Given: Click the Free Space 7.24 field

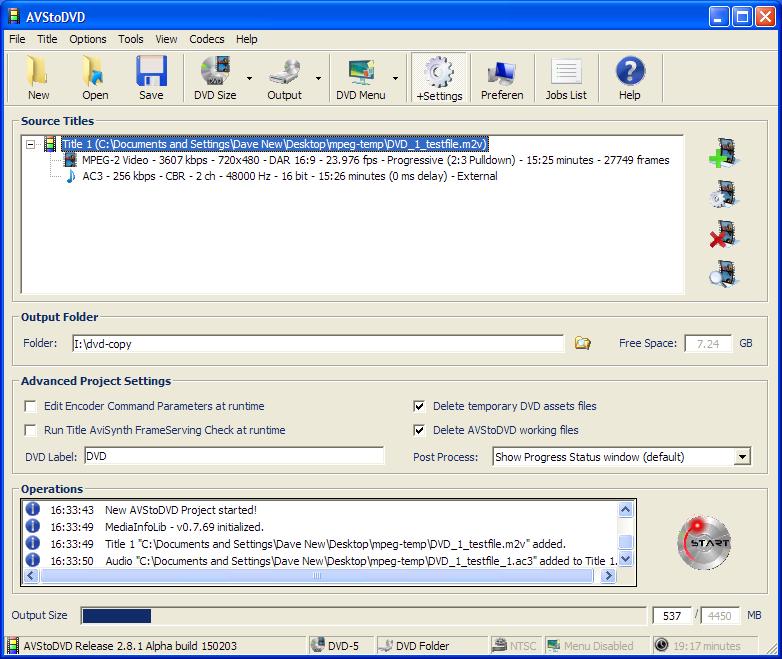Looking at the screenshot, I should (708, 343).
